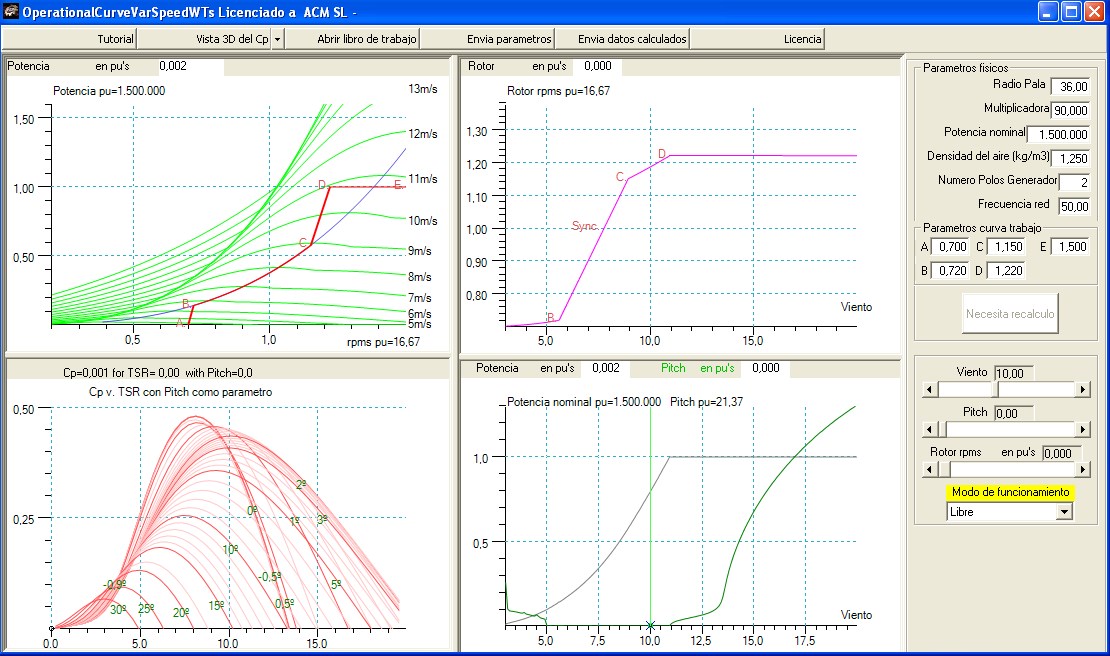The width and height of the screenshot is (1110, 656).
Task: Click right arrow of Rotor rpms slider
Action: coord(1082,469)
